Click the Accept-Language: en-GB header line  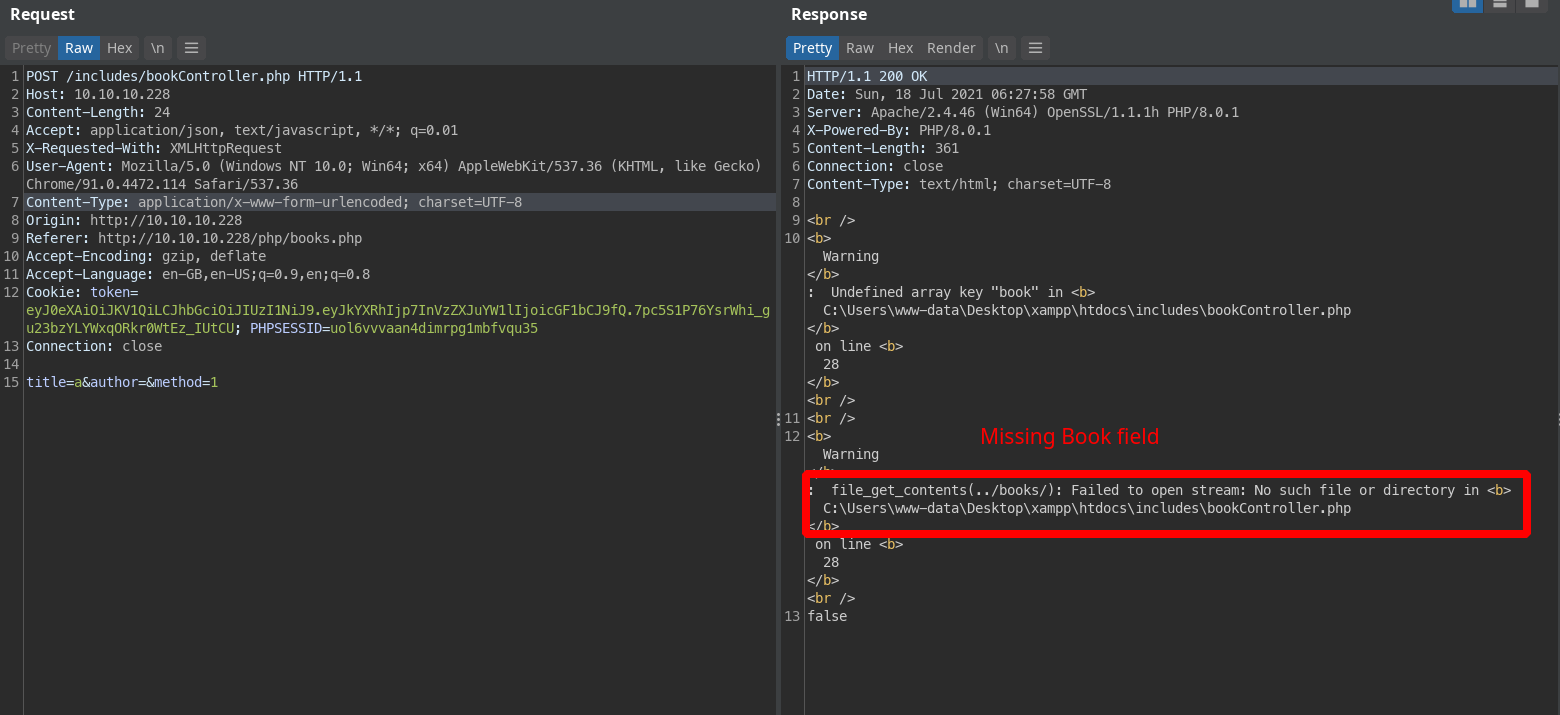[x=198, y=274]
